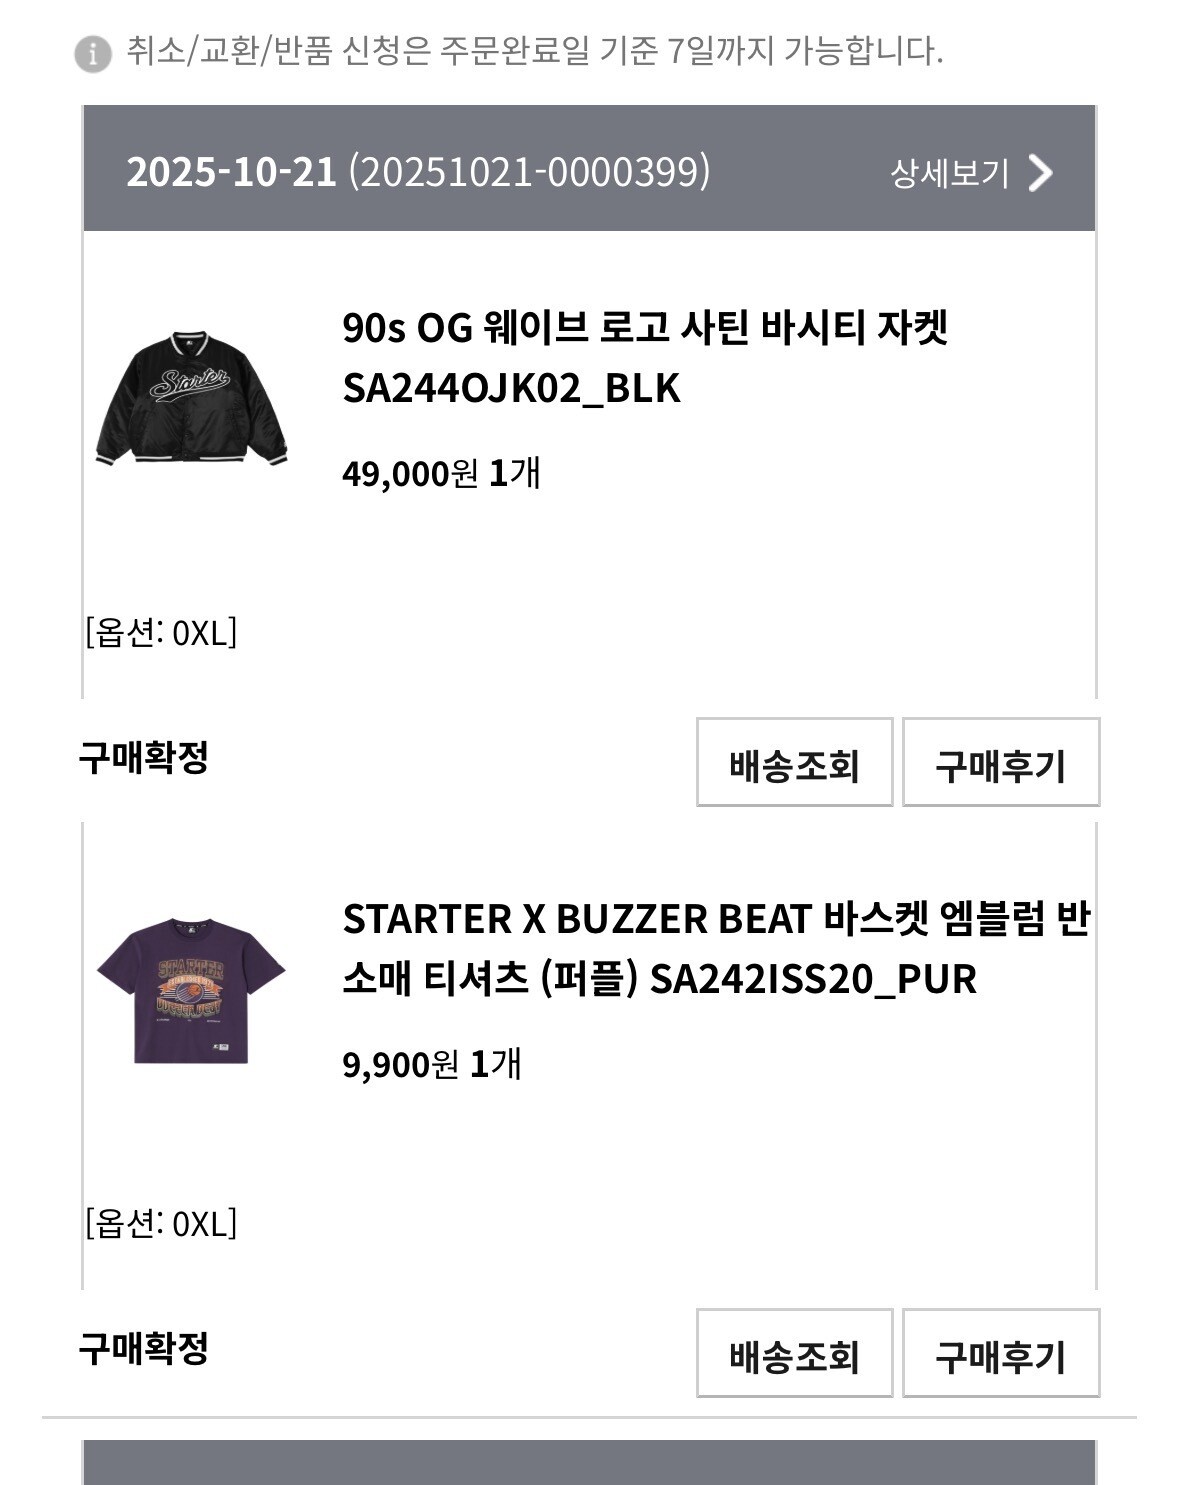Track delivery with 배송조회 for the purple t-shirt
Viewport: 1179px width, 1485px height.
[794, 1353]
